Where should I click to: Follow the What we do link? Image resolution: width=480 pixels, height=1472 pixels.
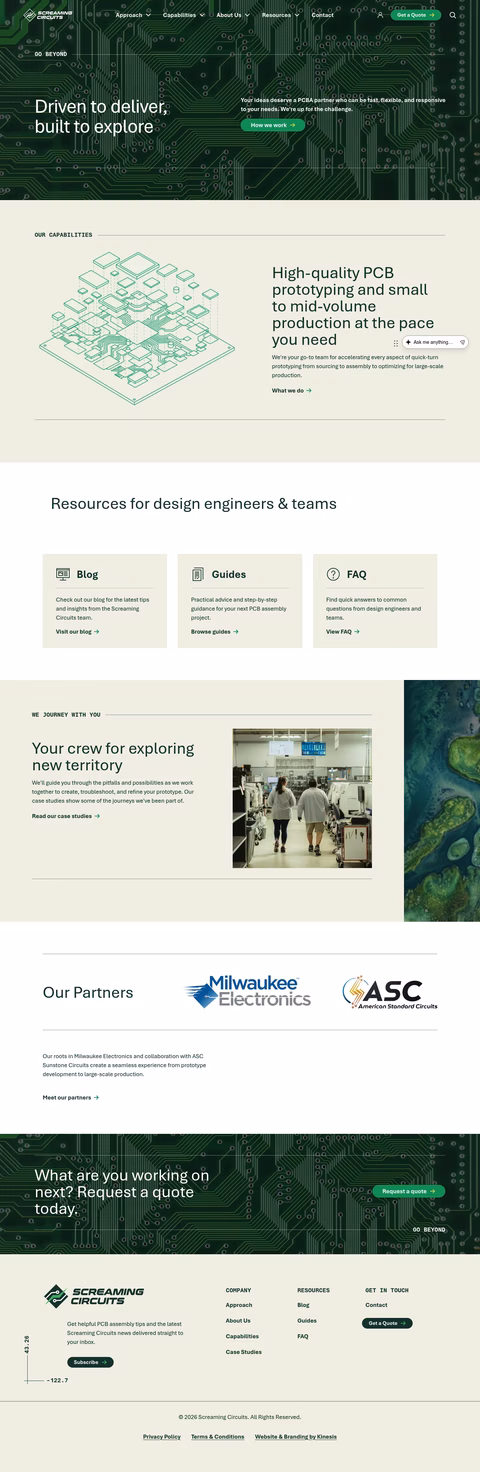coord(292,391)
